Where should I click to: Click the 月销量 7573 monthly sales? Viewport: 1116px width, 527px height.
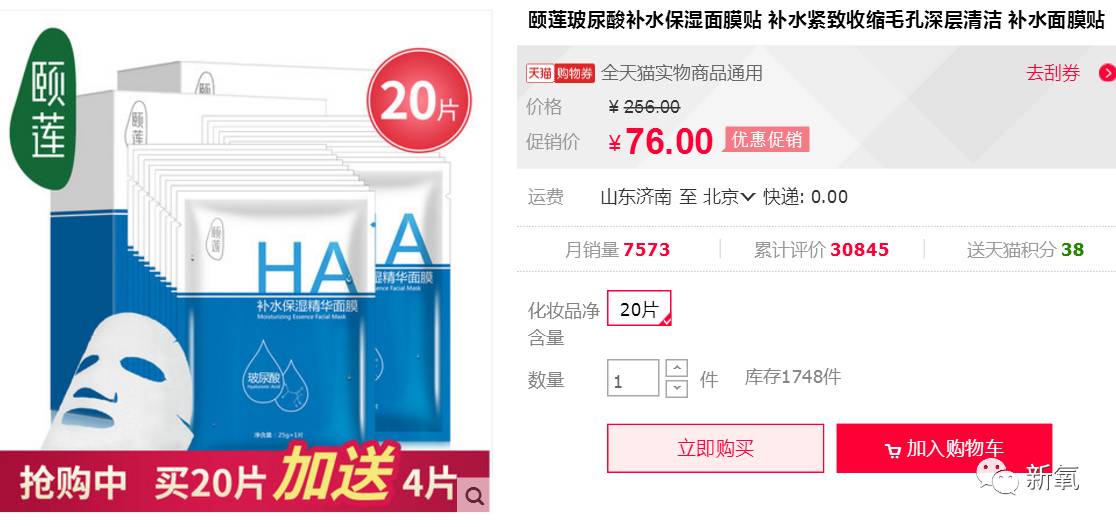coord(617,249)
